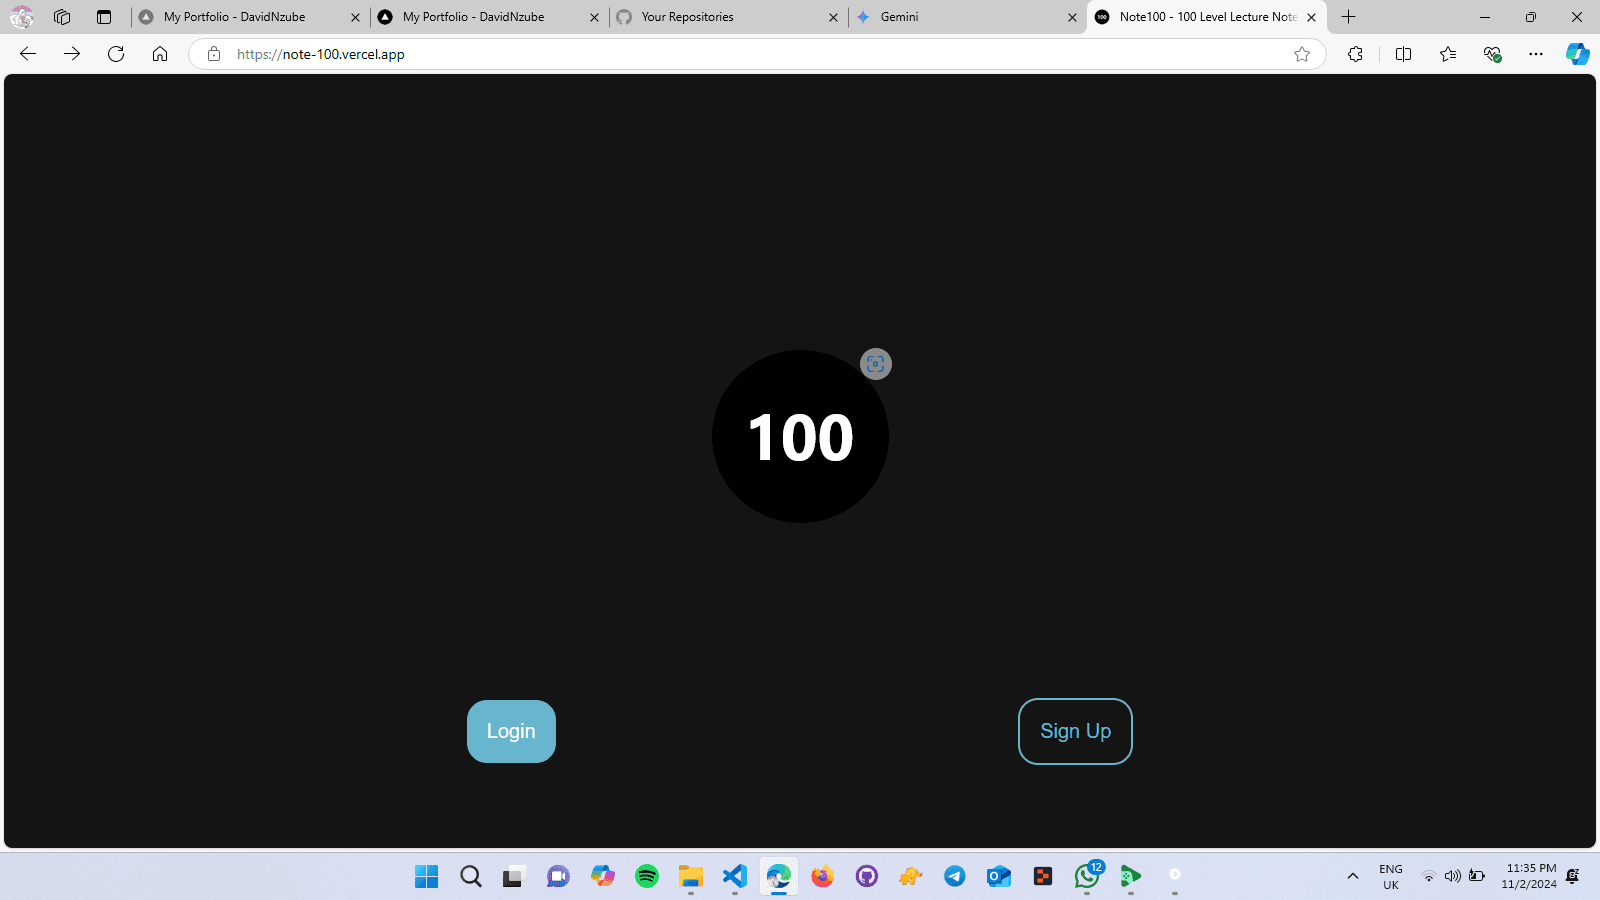Screen dimensions: 1600x900
Task: Open Copilot sidebar
Action: [x=1577, y=54]
